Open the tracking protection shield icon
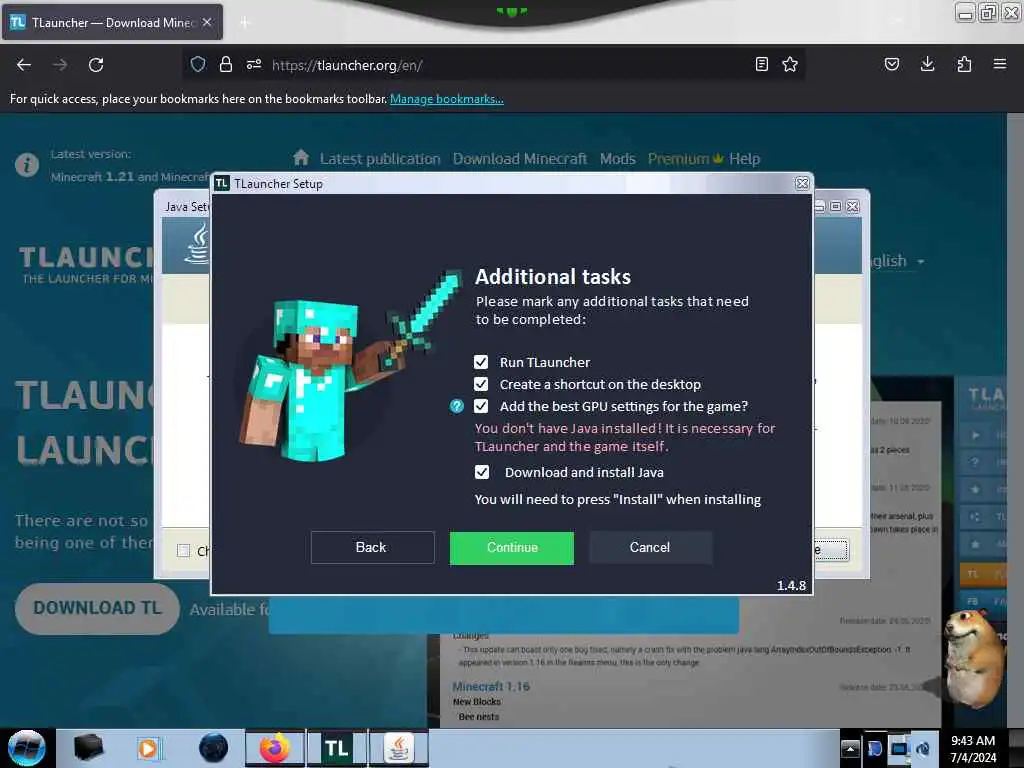This screenshot has width=1024, height=768. tap(198, 64)
